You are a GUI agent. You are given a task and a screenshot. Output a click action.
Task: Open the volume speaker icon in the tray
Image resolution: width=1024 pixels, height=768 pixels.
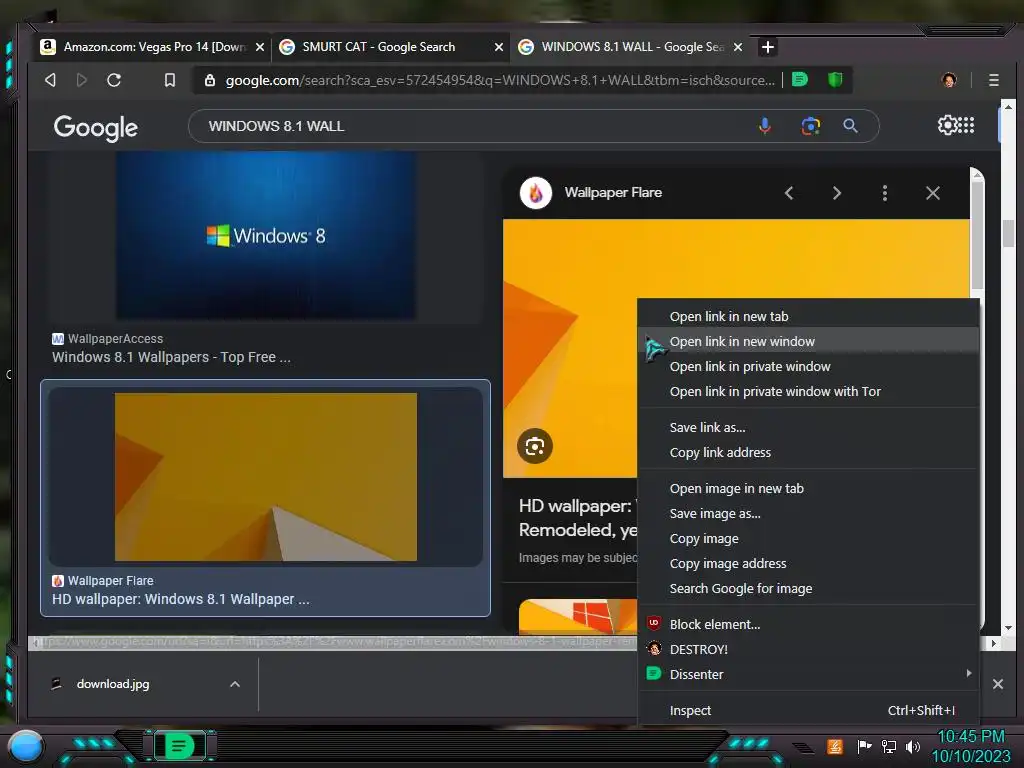click(912, 746)
